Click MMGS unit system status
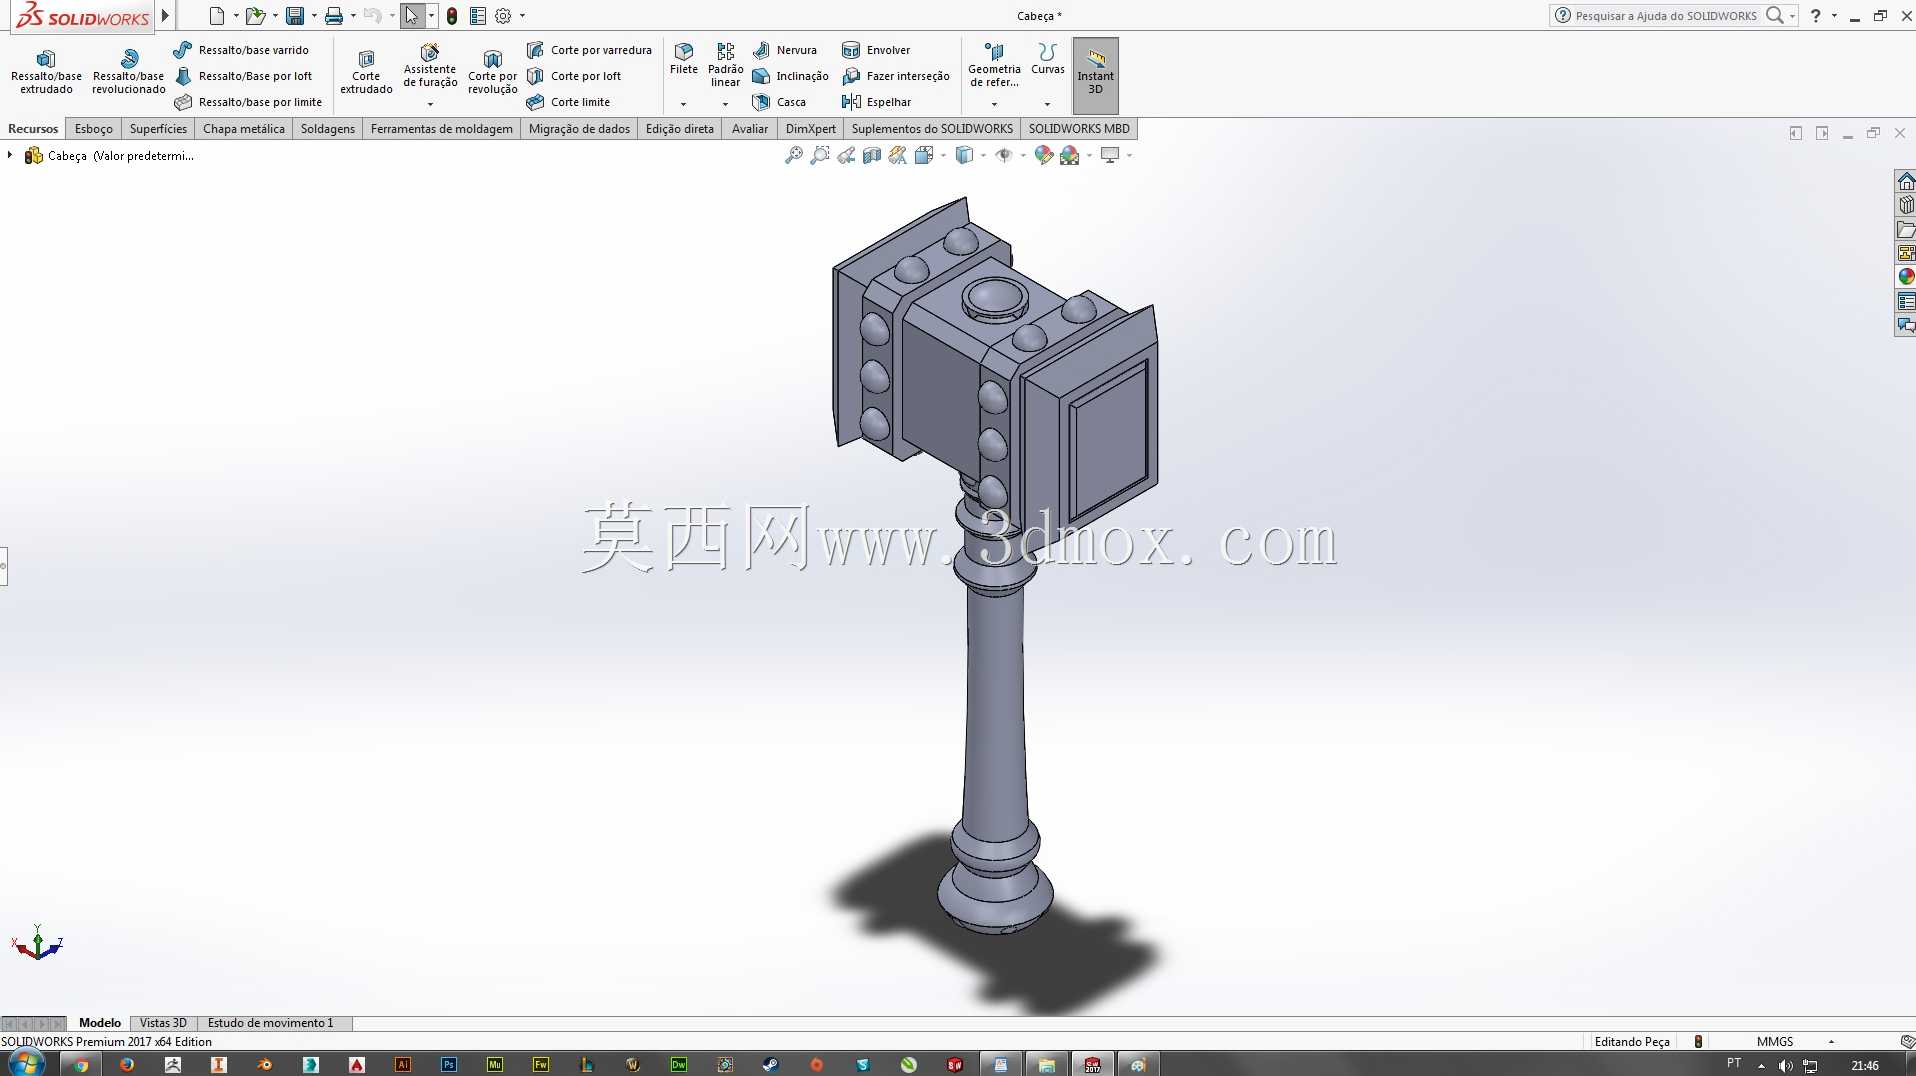This screenshot has height=1076, width=1916. tap(1775, 1042)
